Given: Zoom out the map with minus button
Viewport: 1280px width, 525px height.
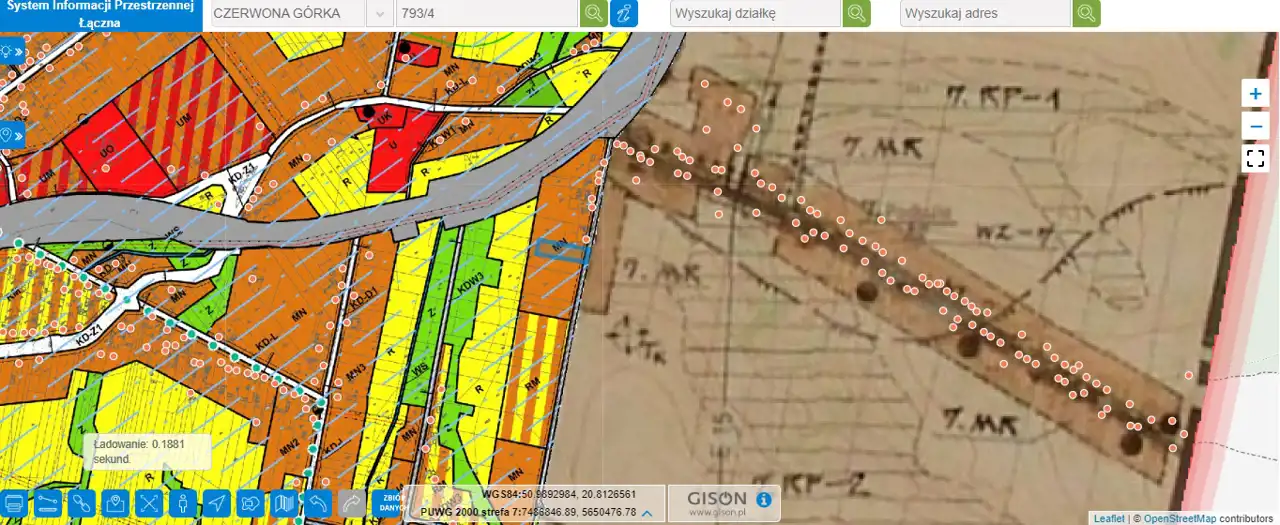Looking at the screenshot, I should point(1255,125).
